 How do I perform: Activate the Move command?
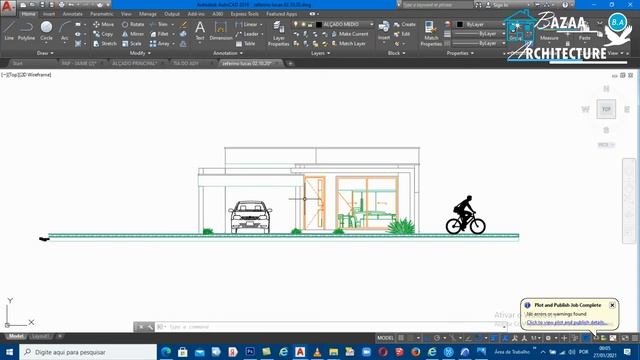tap(103, 24)
